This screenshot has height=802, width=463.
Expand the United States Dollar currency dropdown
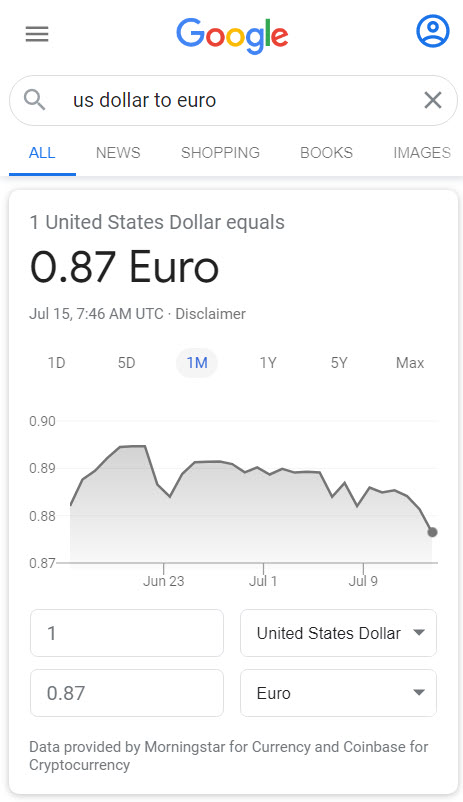pos(338,633)
